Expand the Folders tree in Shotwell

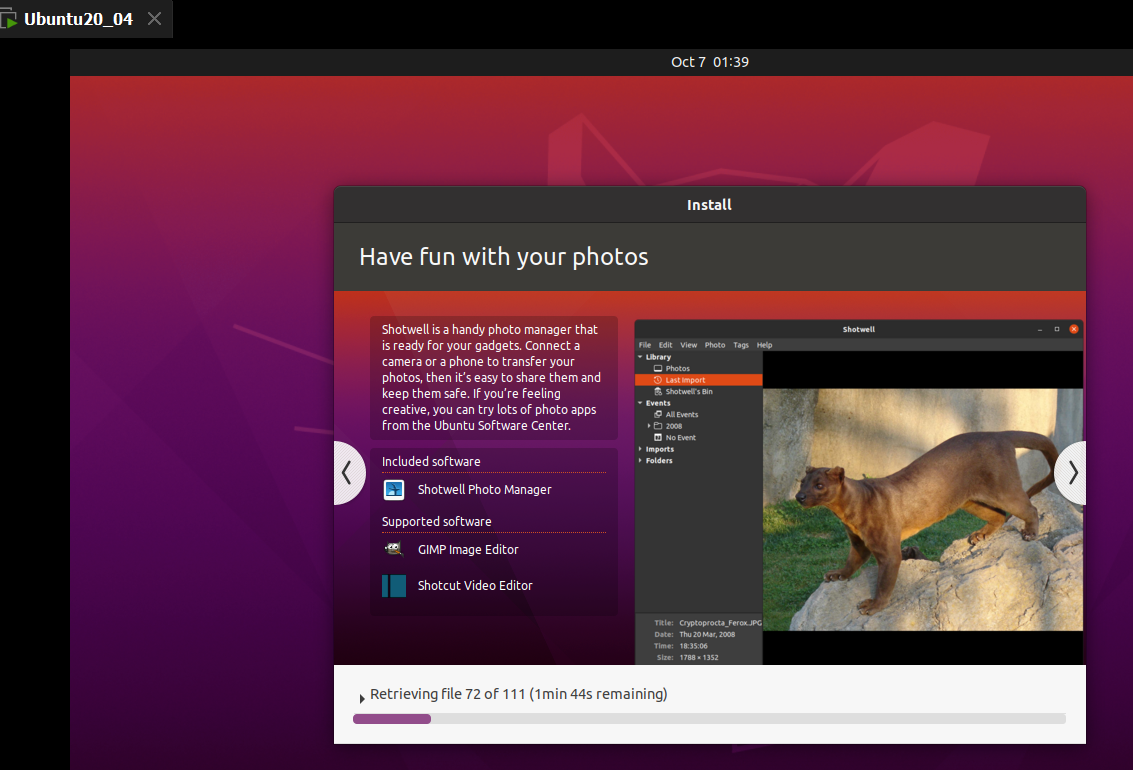(x=640, y=461)
